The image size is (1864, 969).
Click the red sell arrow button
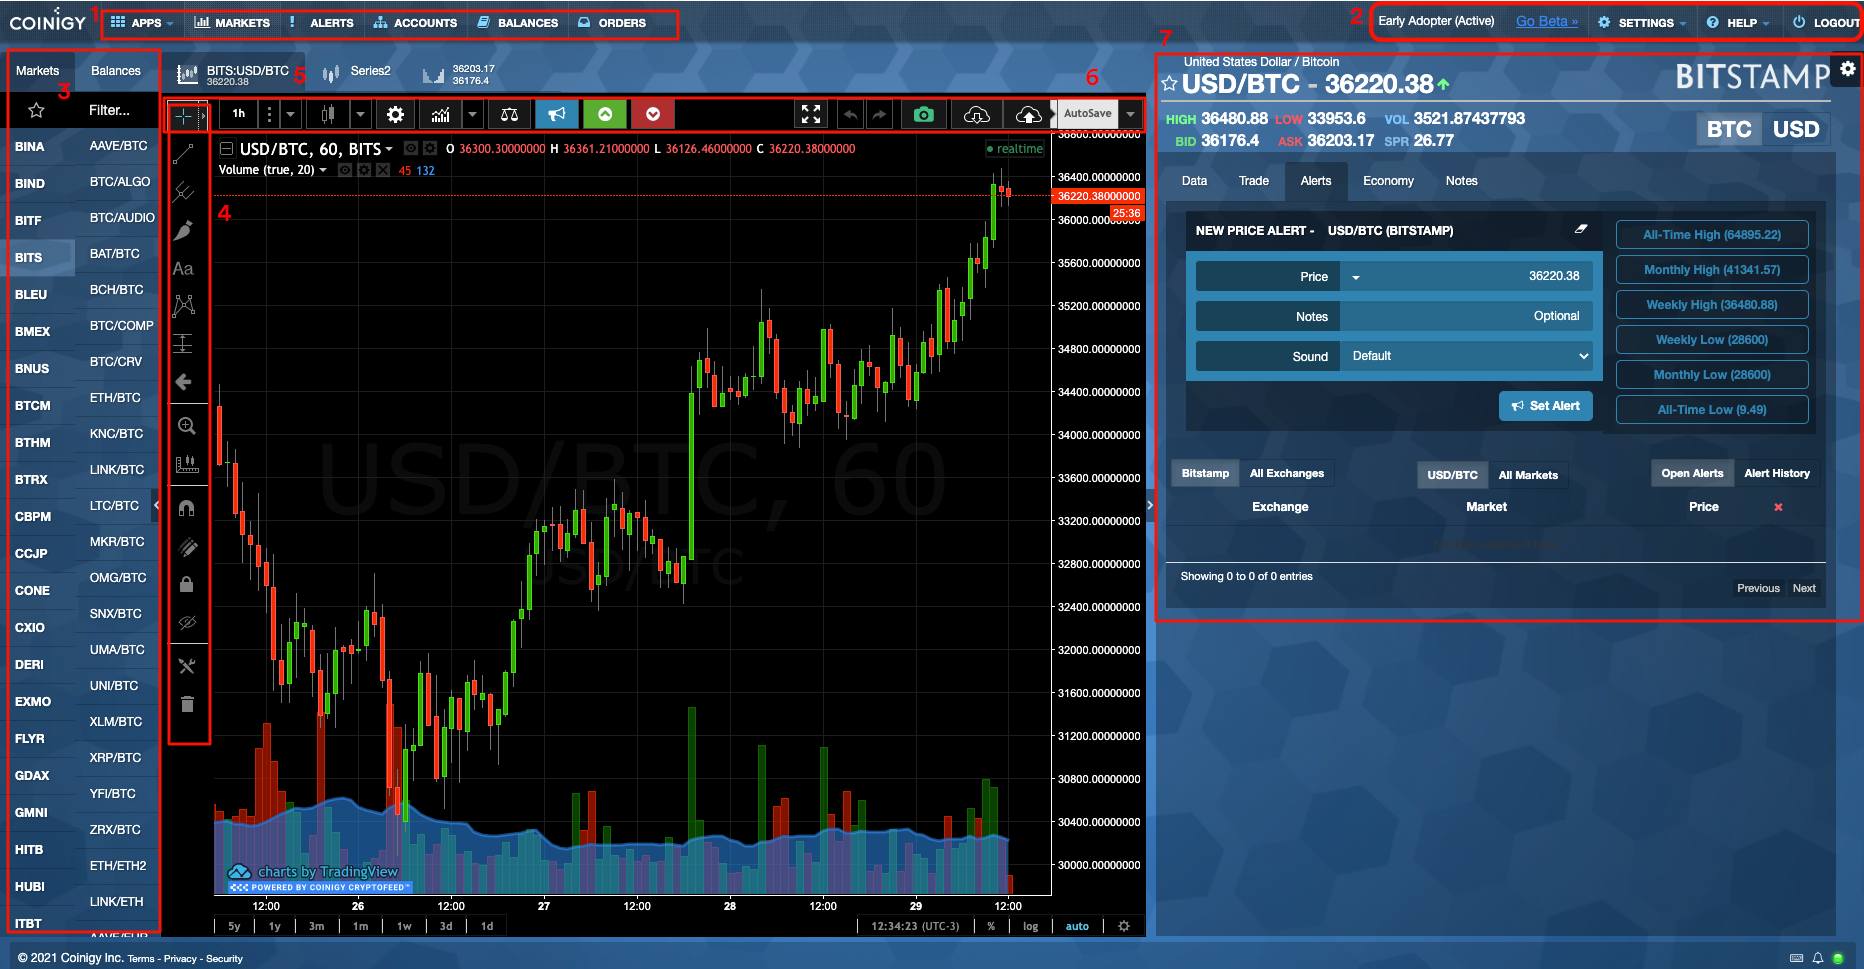653,114
